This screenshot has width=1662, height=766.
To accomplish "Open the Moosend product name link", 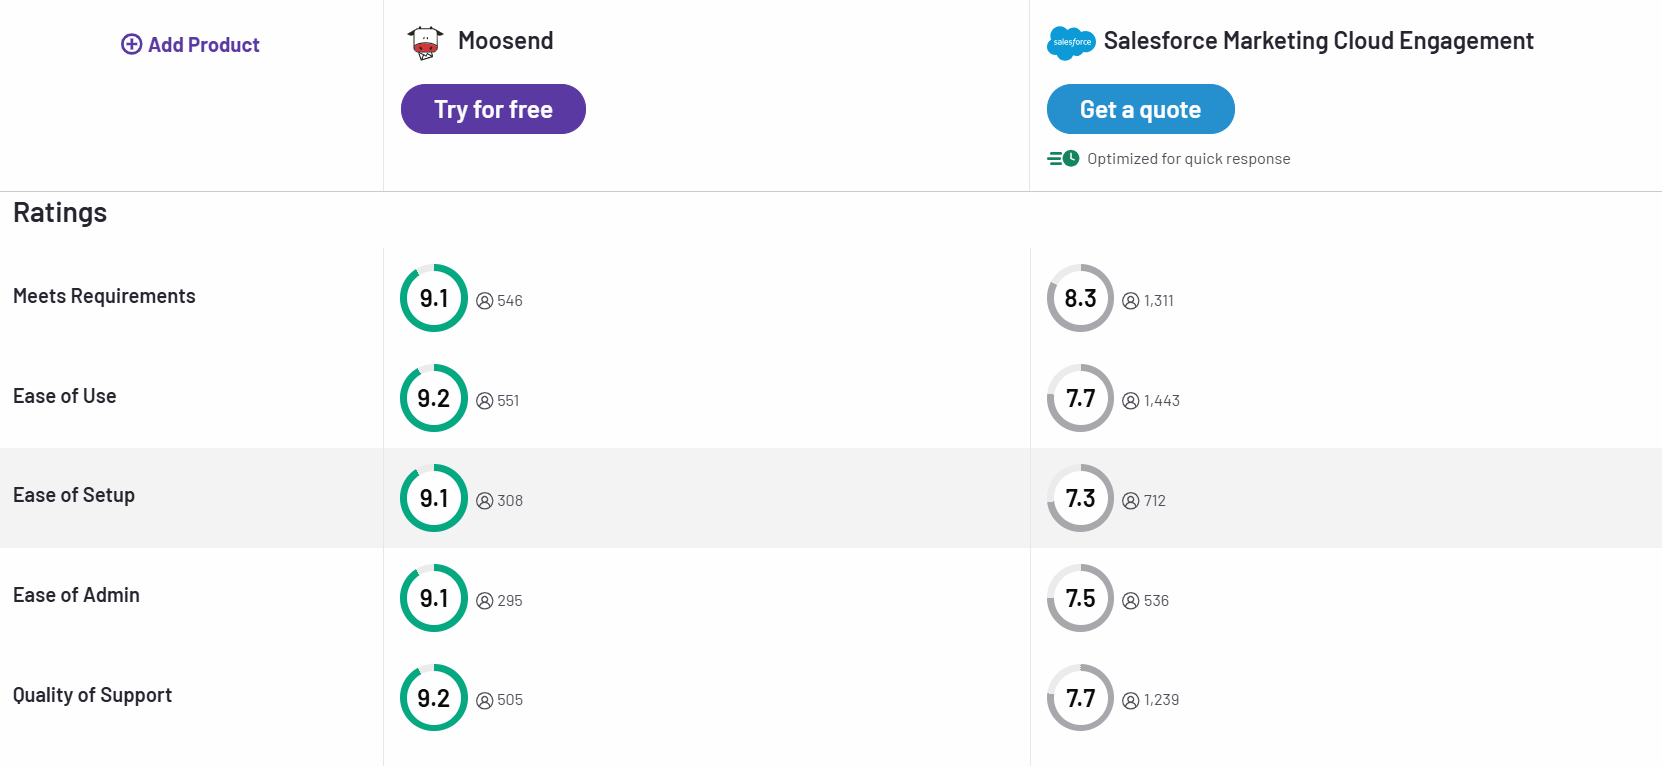I will [505, 41].
